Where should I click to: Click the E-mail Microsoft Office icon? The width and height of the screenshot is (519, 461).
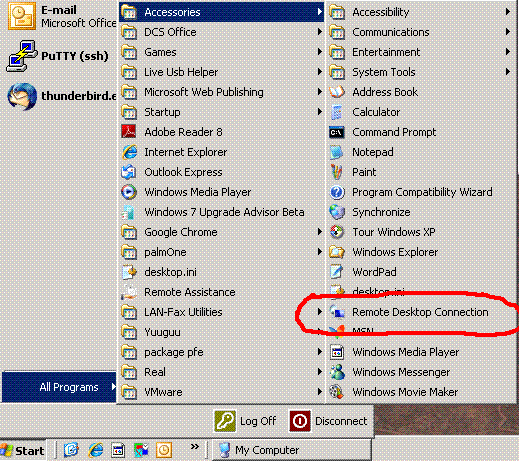pyautogui.click(x=22, y=16)
